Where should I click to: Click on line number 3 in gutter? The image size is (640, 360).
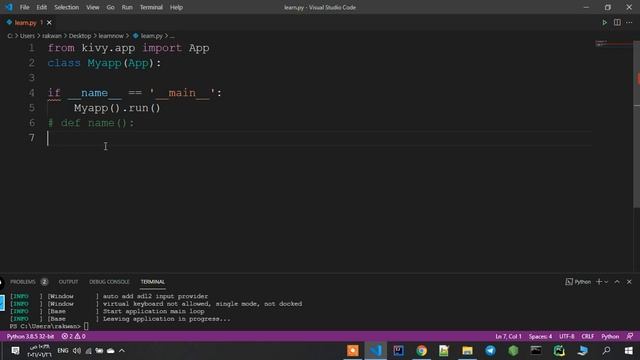pos(31,78)
